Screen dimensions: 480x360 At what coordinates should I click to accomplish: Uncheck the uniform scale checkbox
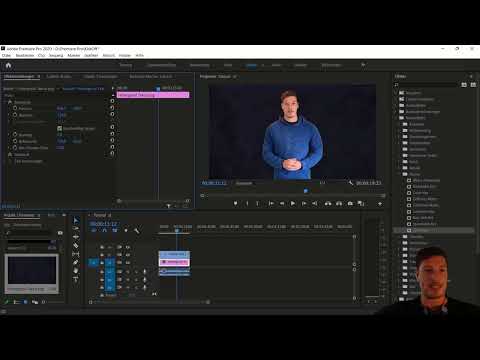tap(60, 128)
